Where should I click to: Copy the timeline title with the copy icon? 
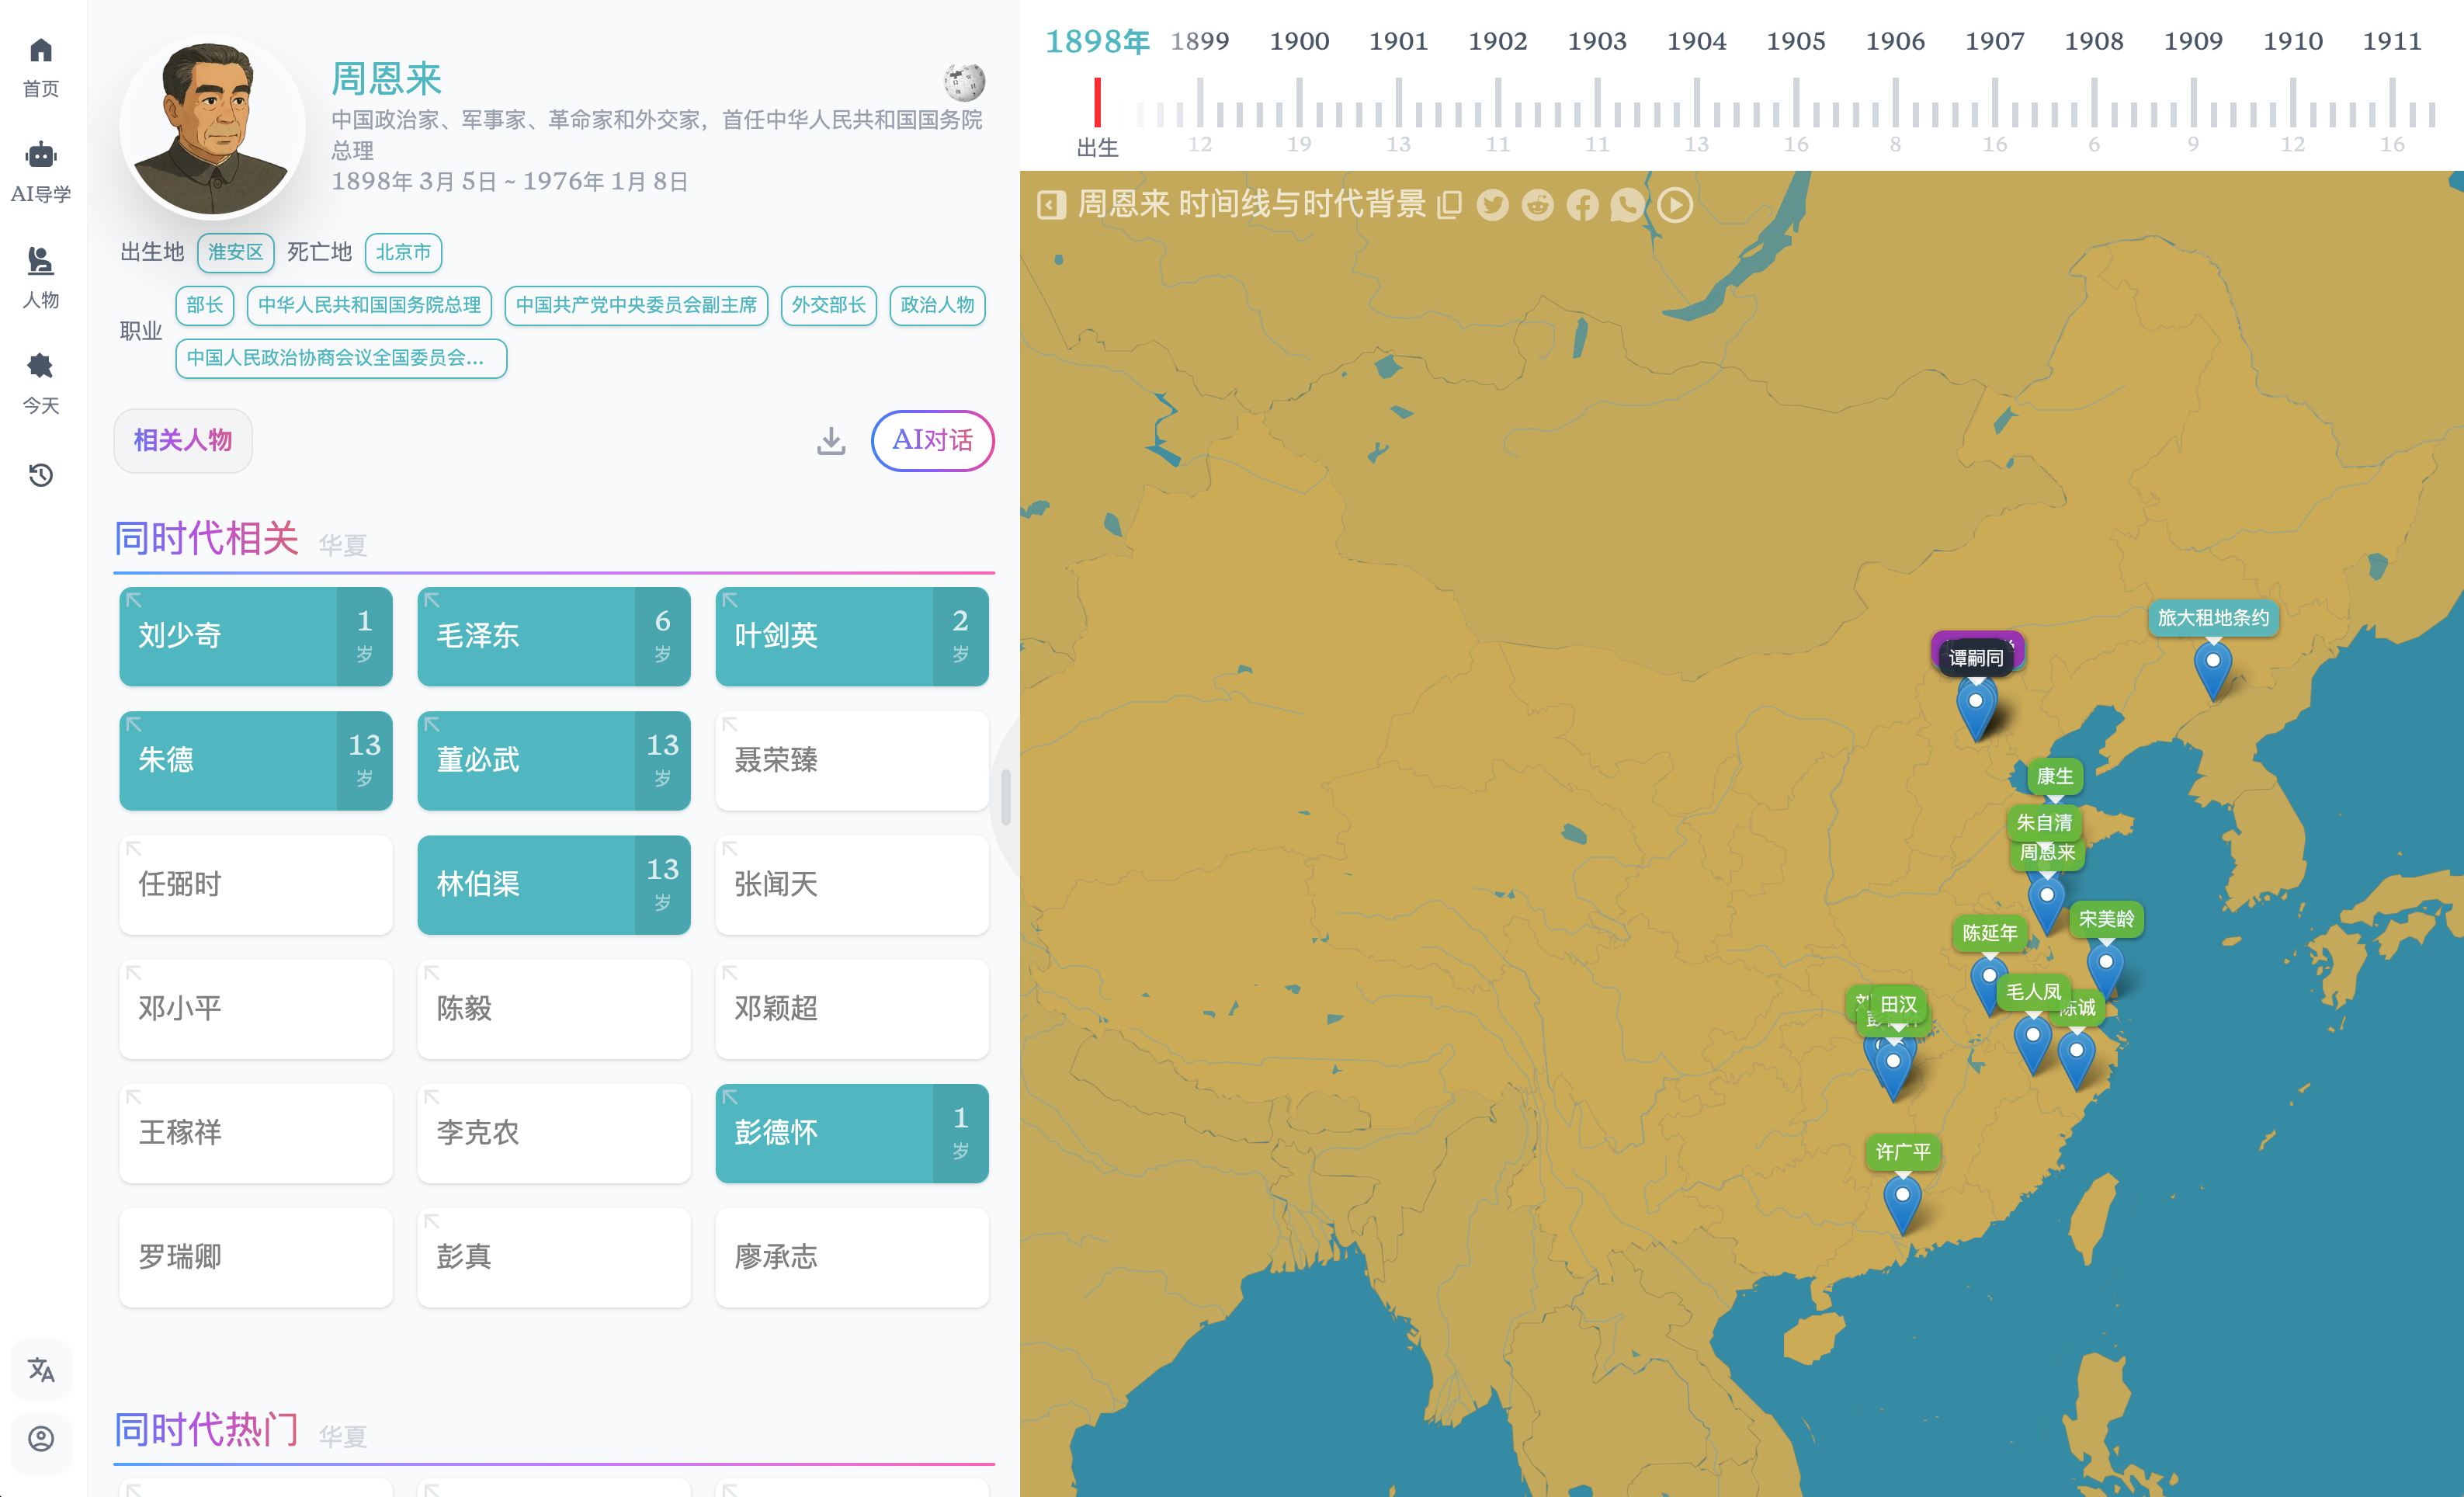(1450, 205)
